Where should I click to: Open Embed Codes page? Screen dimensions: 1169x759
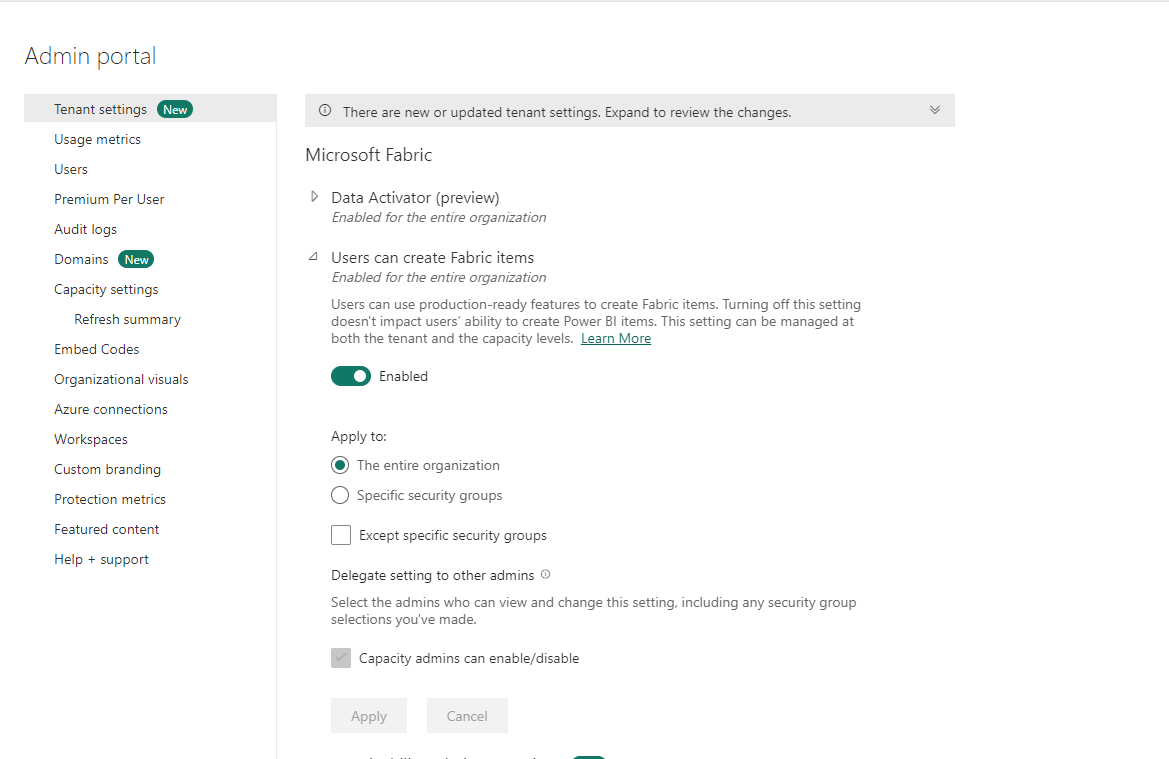coord(96,349)
